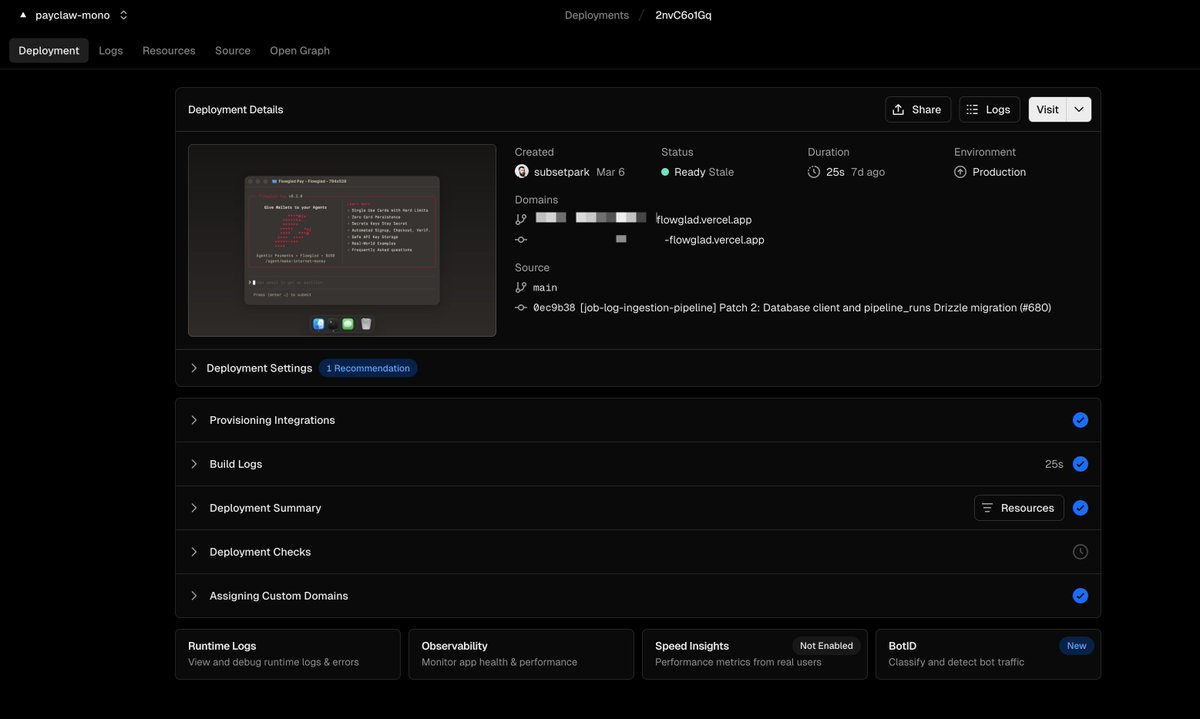The height and width of the screenshot is (719, 1200).
Task: Open the Source tab
Action: [233, 50]
